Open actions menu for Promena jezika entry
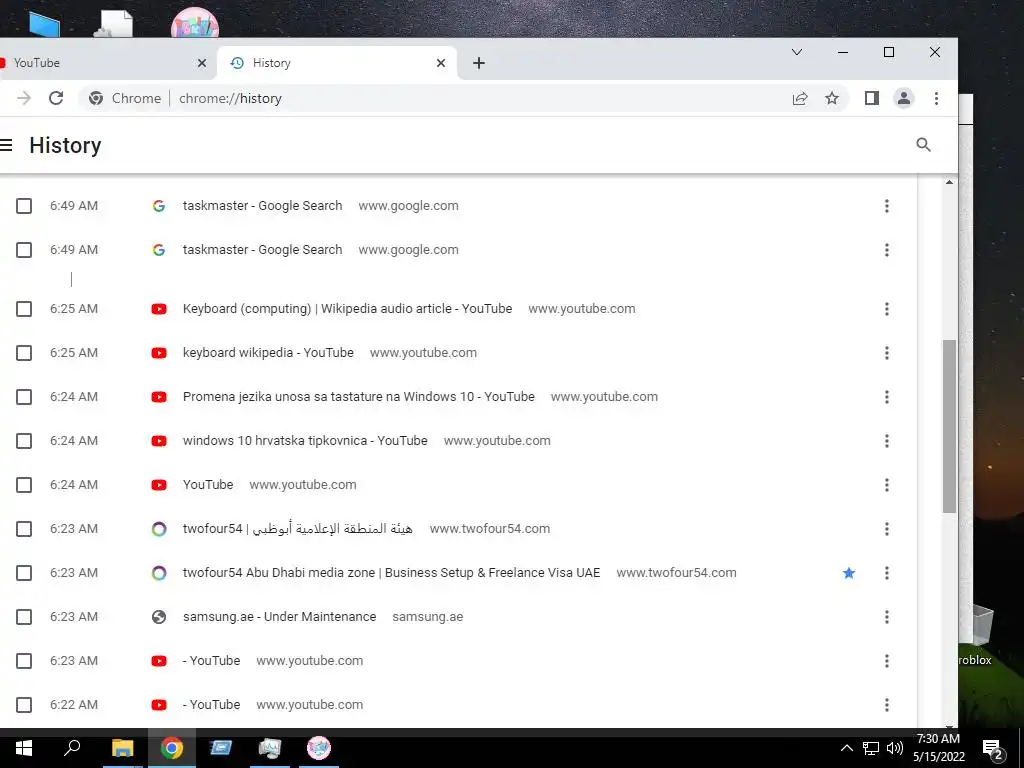Screen dimensions: 1024x768 click(886, 396)
